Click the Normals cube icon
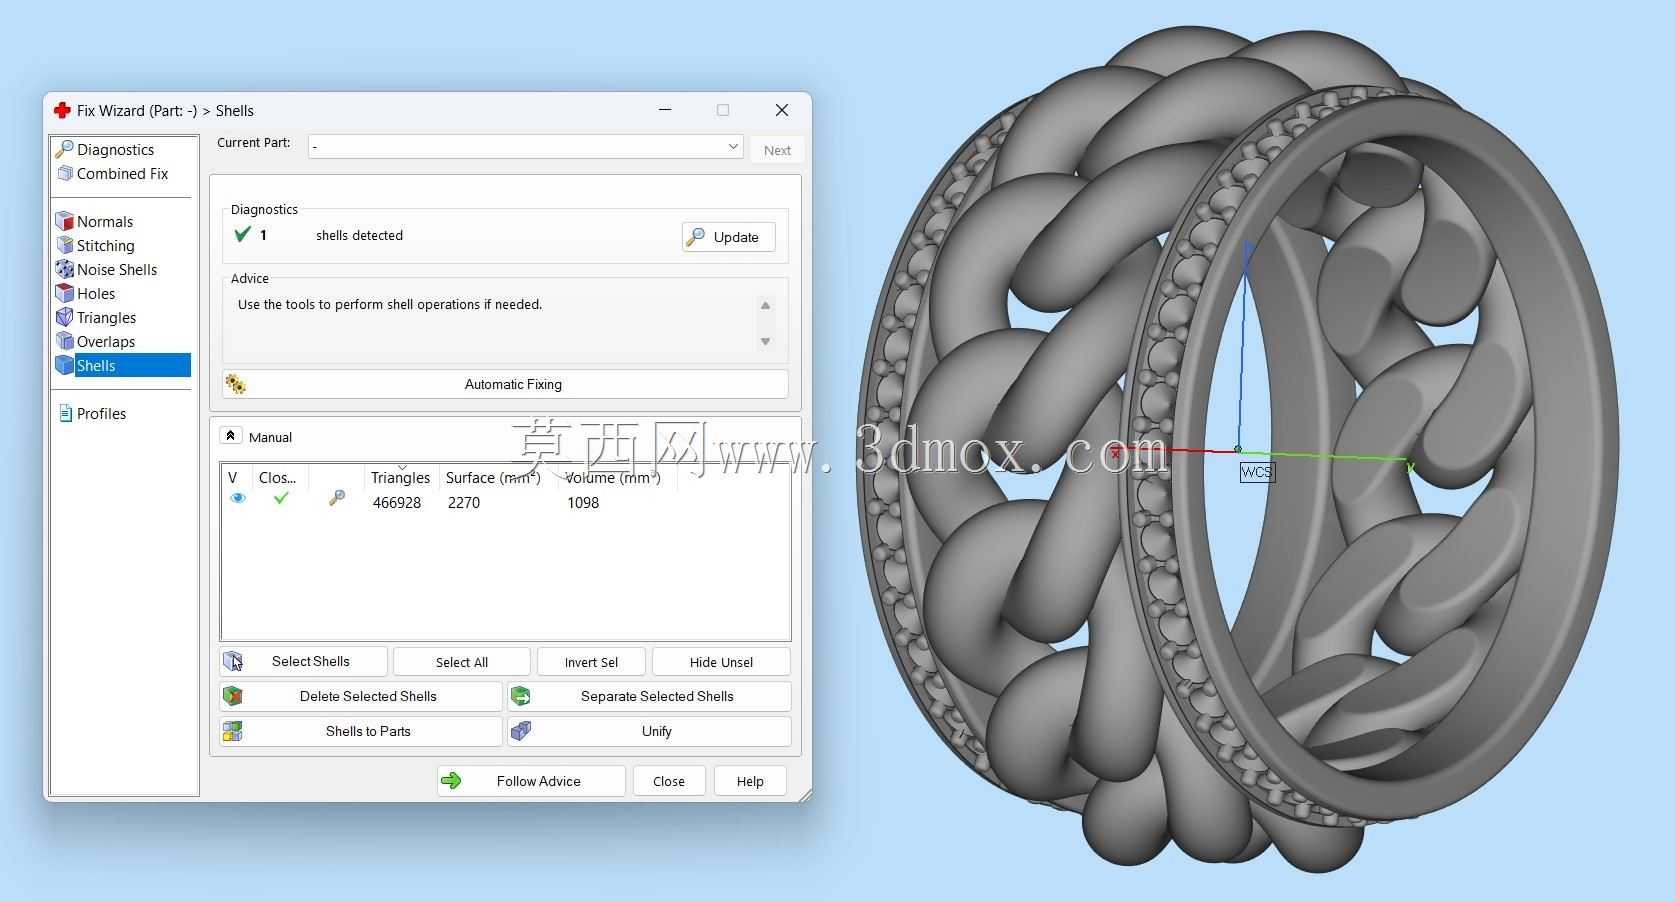 coord(65,222)
